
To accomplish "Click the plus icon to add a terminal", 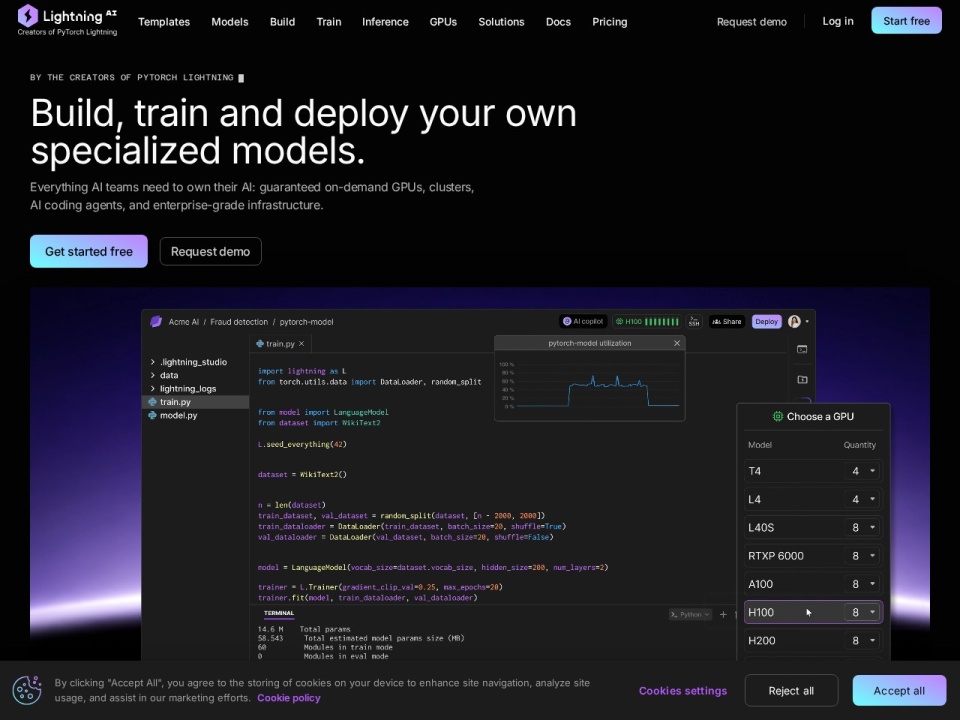I will [723, 614].
